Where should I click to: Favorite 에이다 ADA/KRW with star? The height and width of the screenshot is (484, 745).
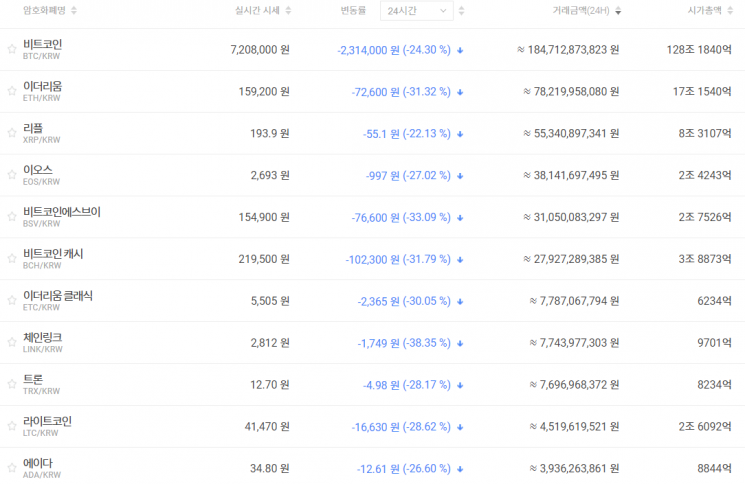pyautogui.click(x=11, y=468)
